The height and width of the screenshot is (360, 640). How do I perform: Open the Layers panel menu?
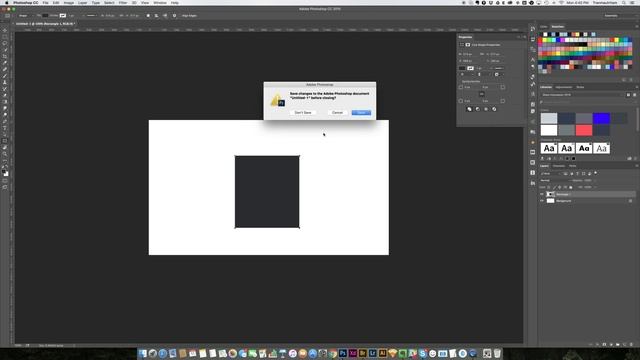click(x=636, y=166)
